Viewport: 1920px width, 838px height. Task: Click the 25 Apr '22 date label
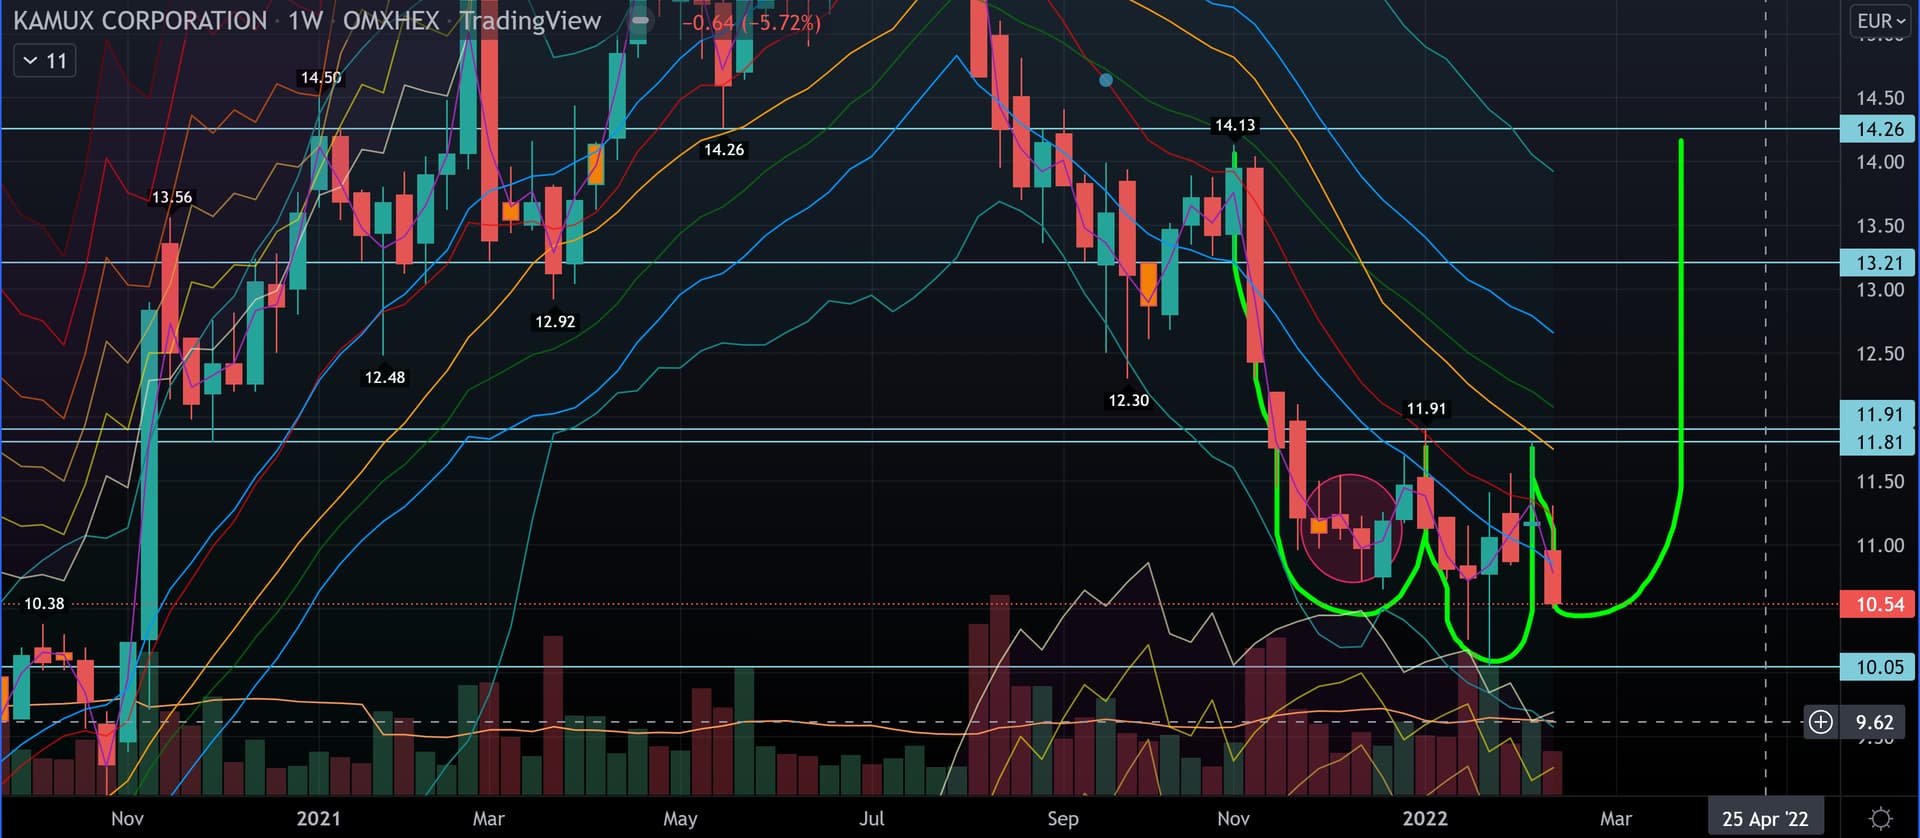1765,818
